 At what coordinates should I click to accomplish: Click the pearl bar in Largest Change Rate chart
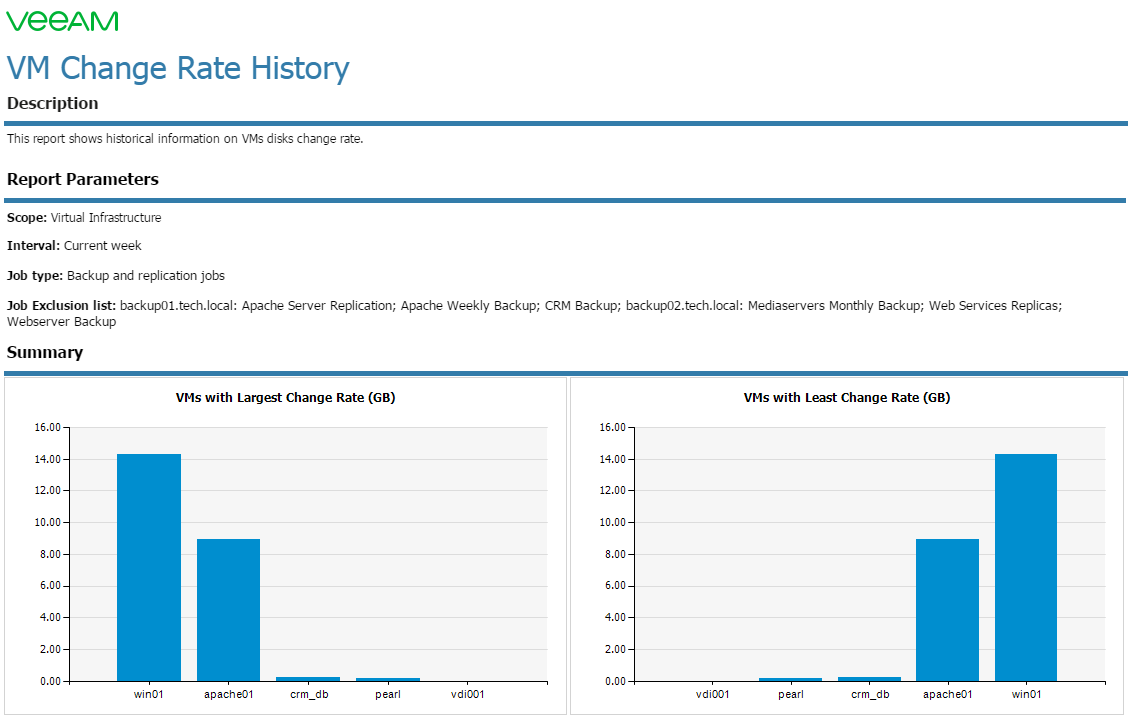388,679
